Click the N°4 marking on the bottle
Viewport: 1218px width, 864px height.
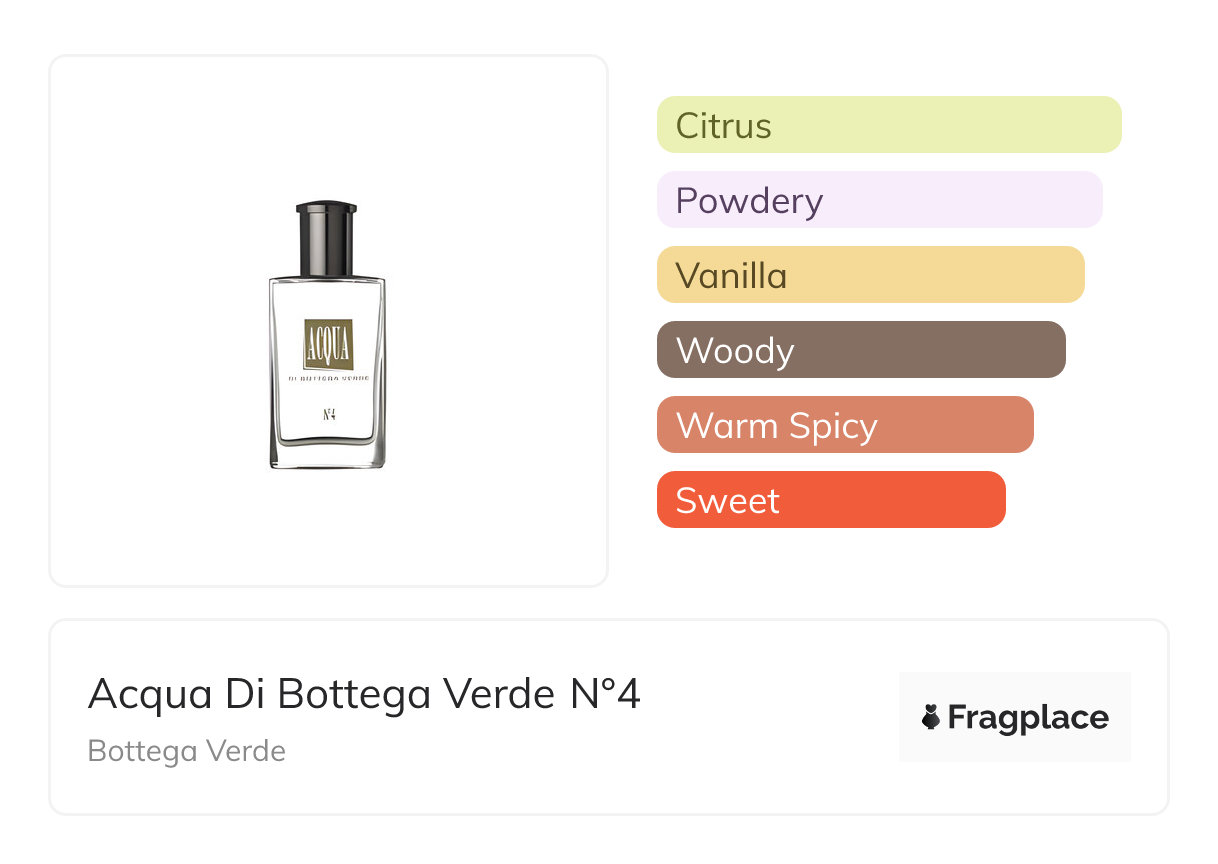click(x=328, y=414)
